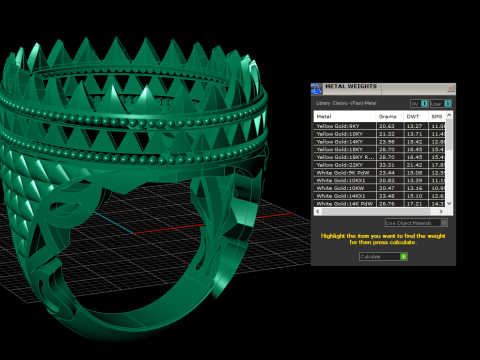Click the Calculate button

click(383, 256)
